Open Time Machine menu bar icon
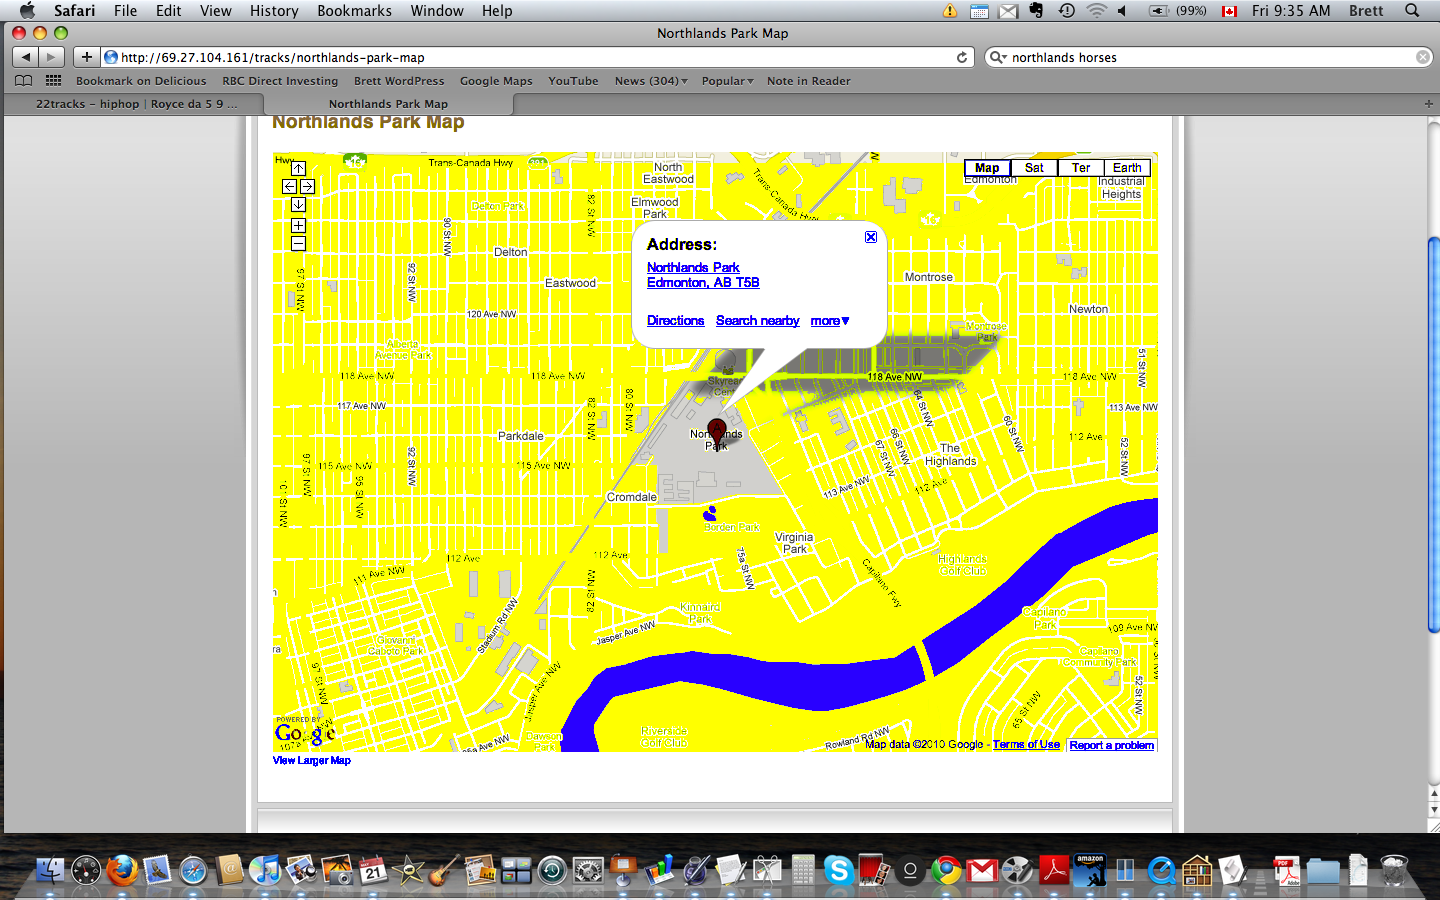 coord(1067,11)
